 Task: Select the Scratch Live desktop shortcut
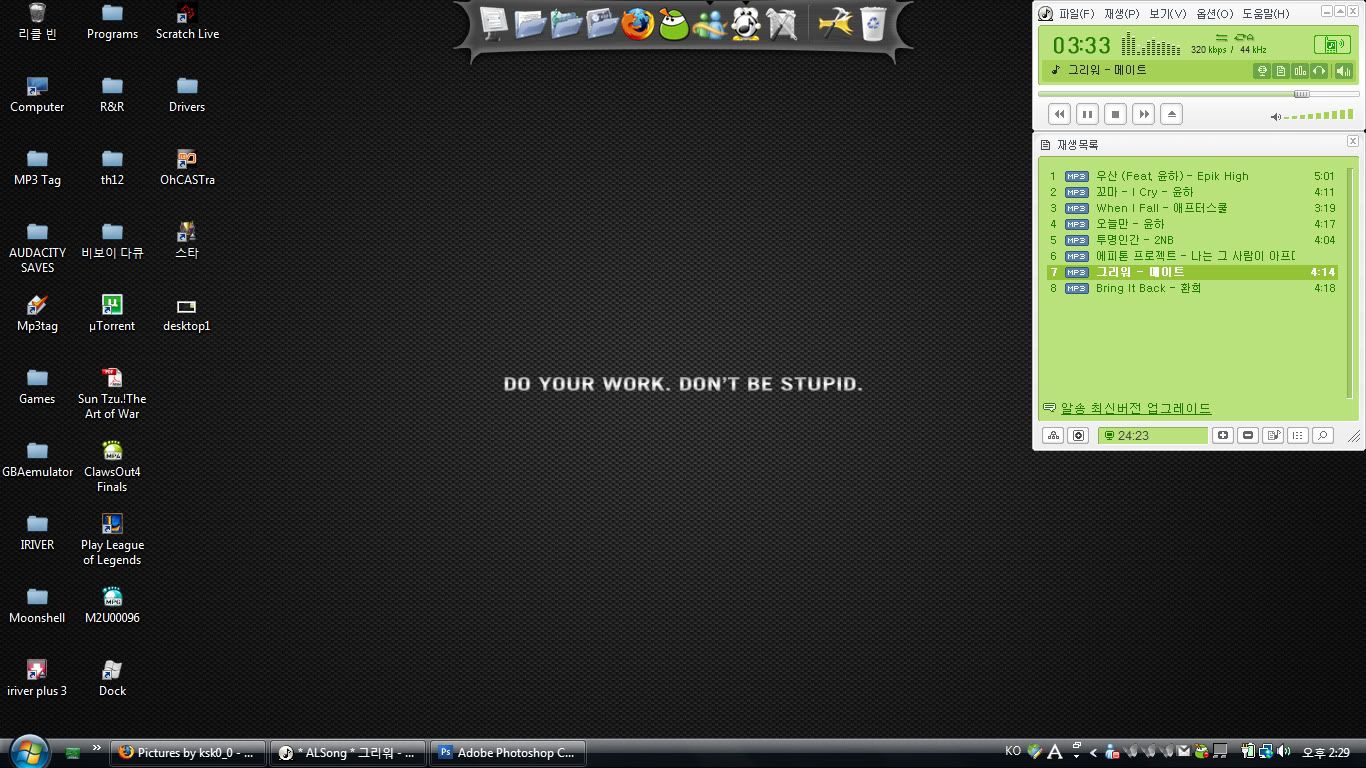pos(187,22)
